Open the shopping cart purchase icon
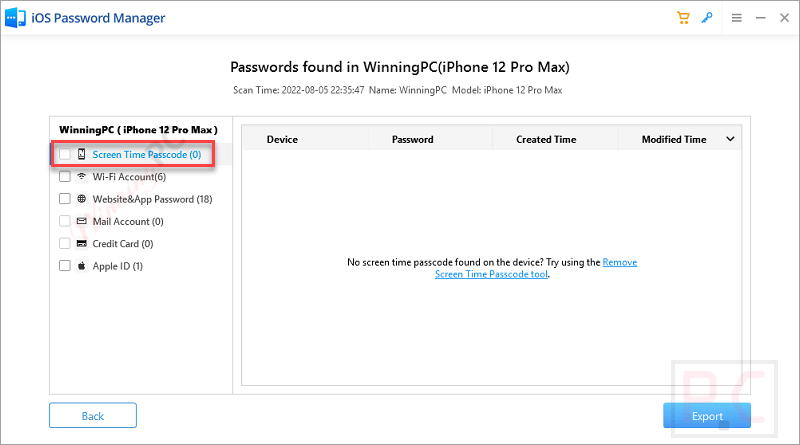 tap(683, 18)
